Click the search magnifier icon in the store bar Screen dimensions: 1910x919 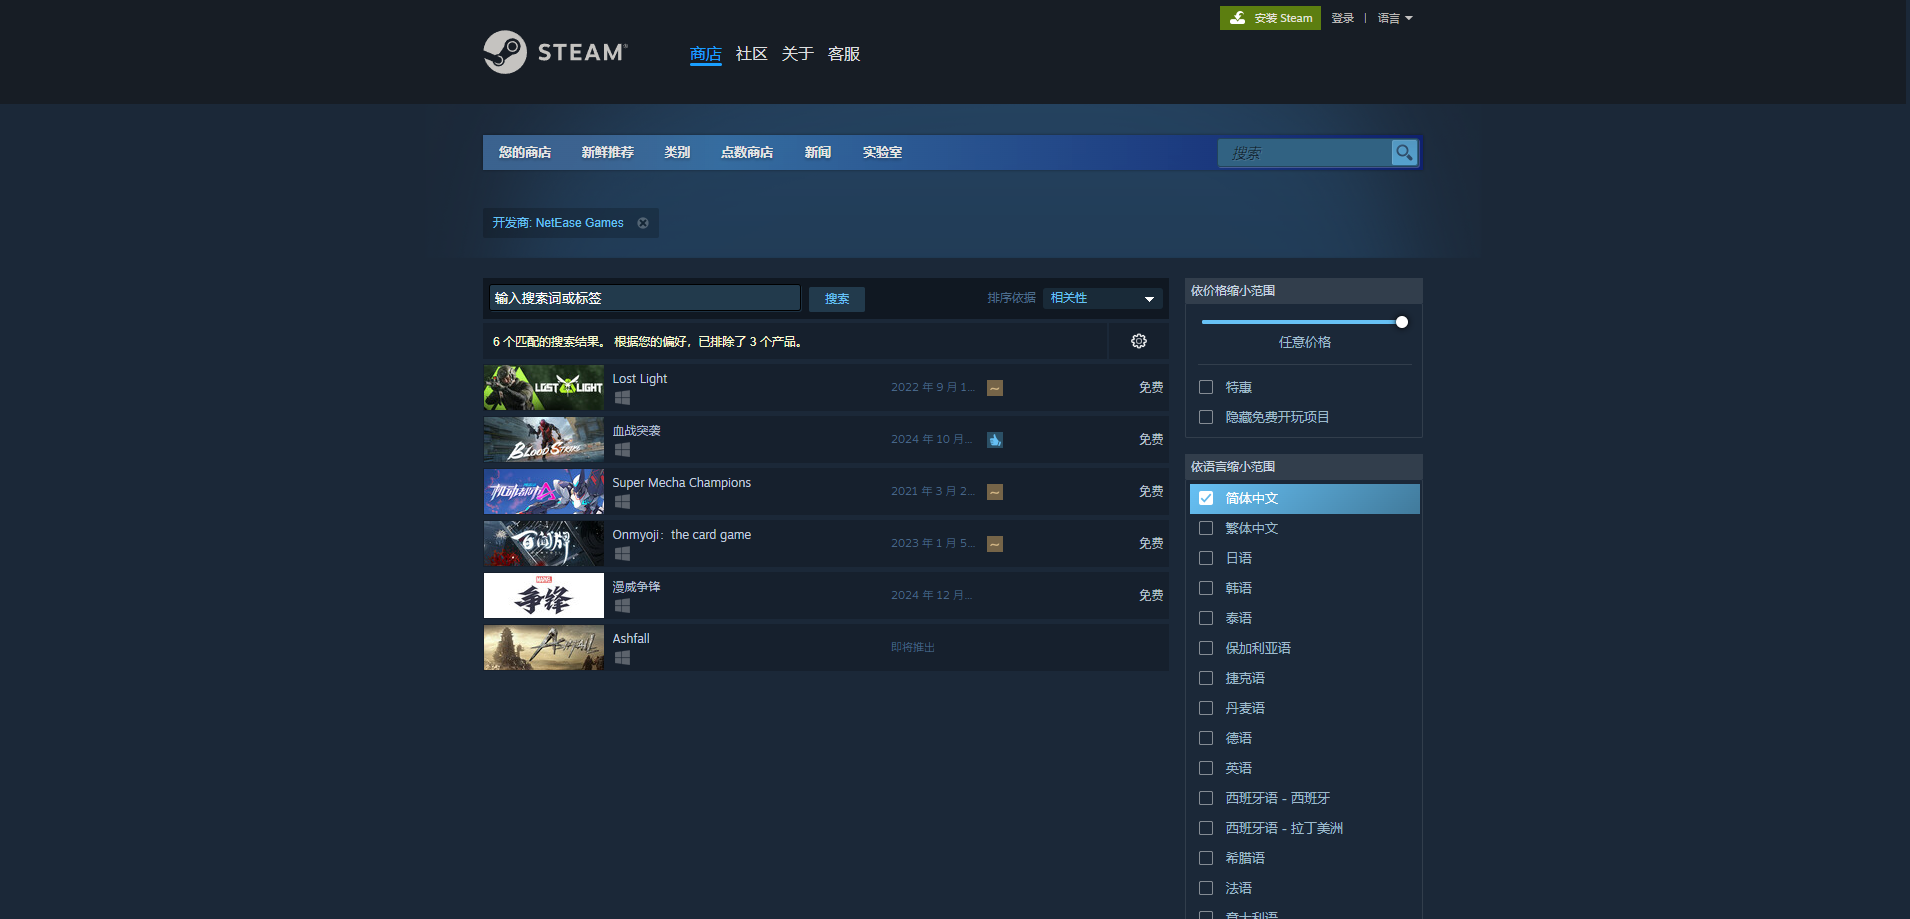(x=1404, y=153)
